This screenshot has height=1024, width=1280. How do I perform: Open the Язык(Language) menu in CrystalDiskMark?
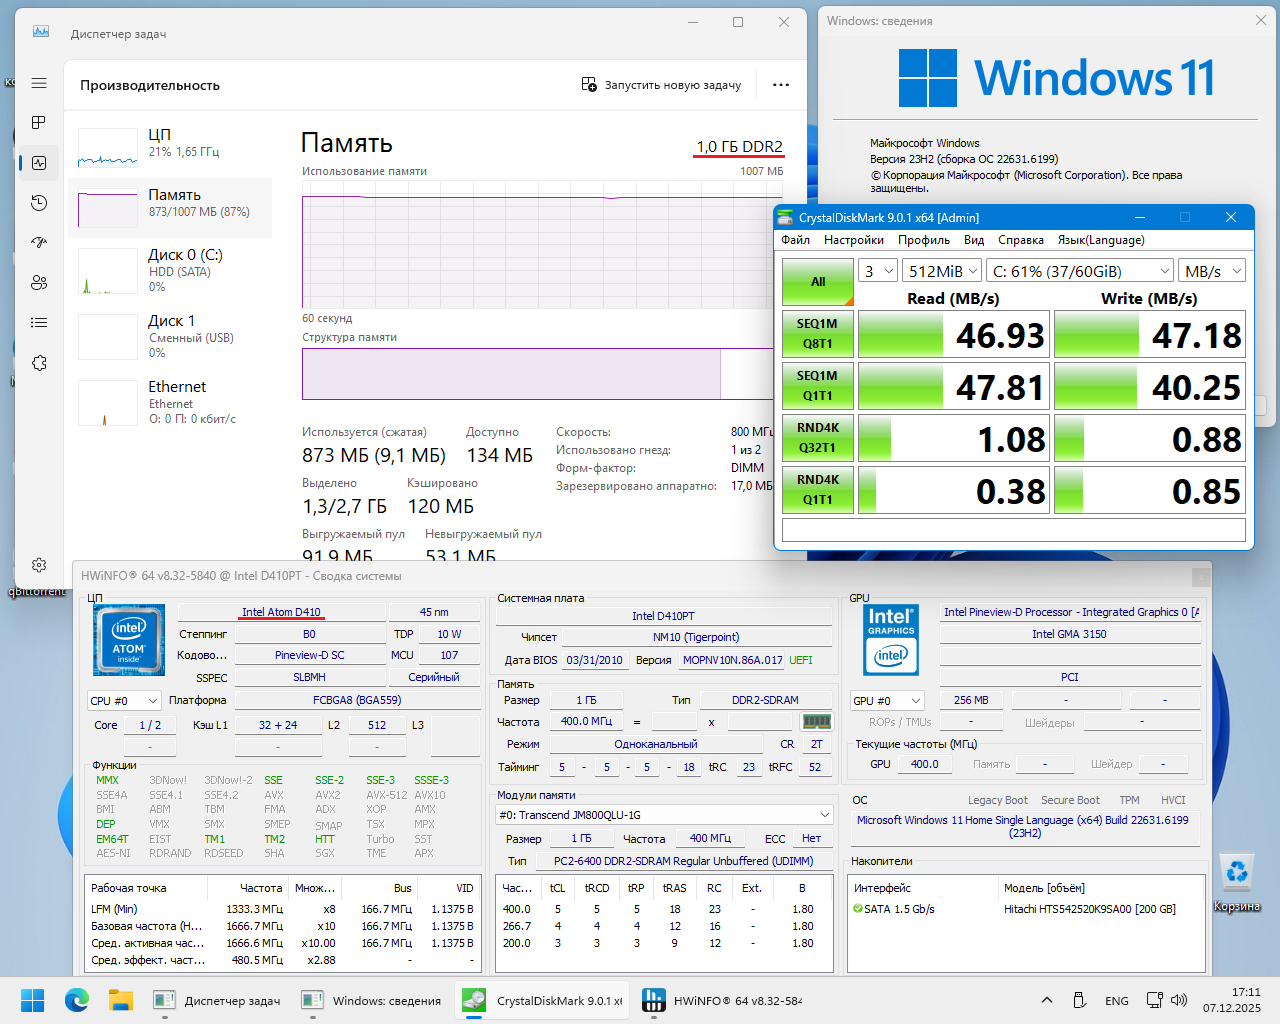pyautogui.click(x=1101, y=240)
